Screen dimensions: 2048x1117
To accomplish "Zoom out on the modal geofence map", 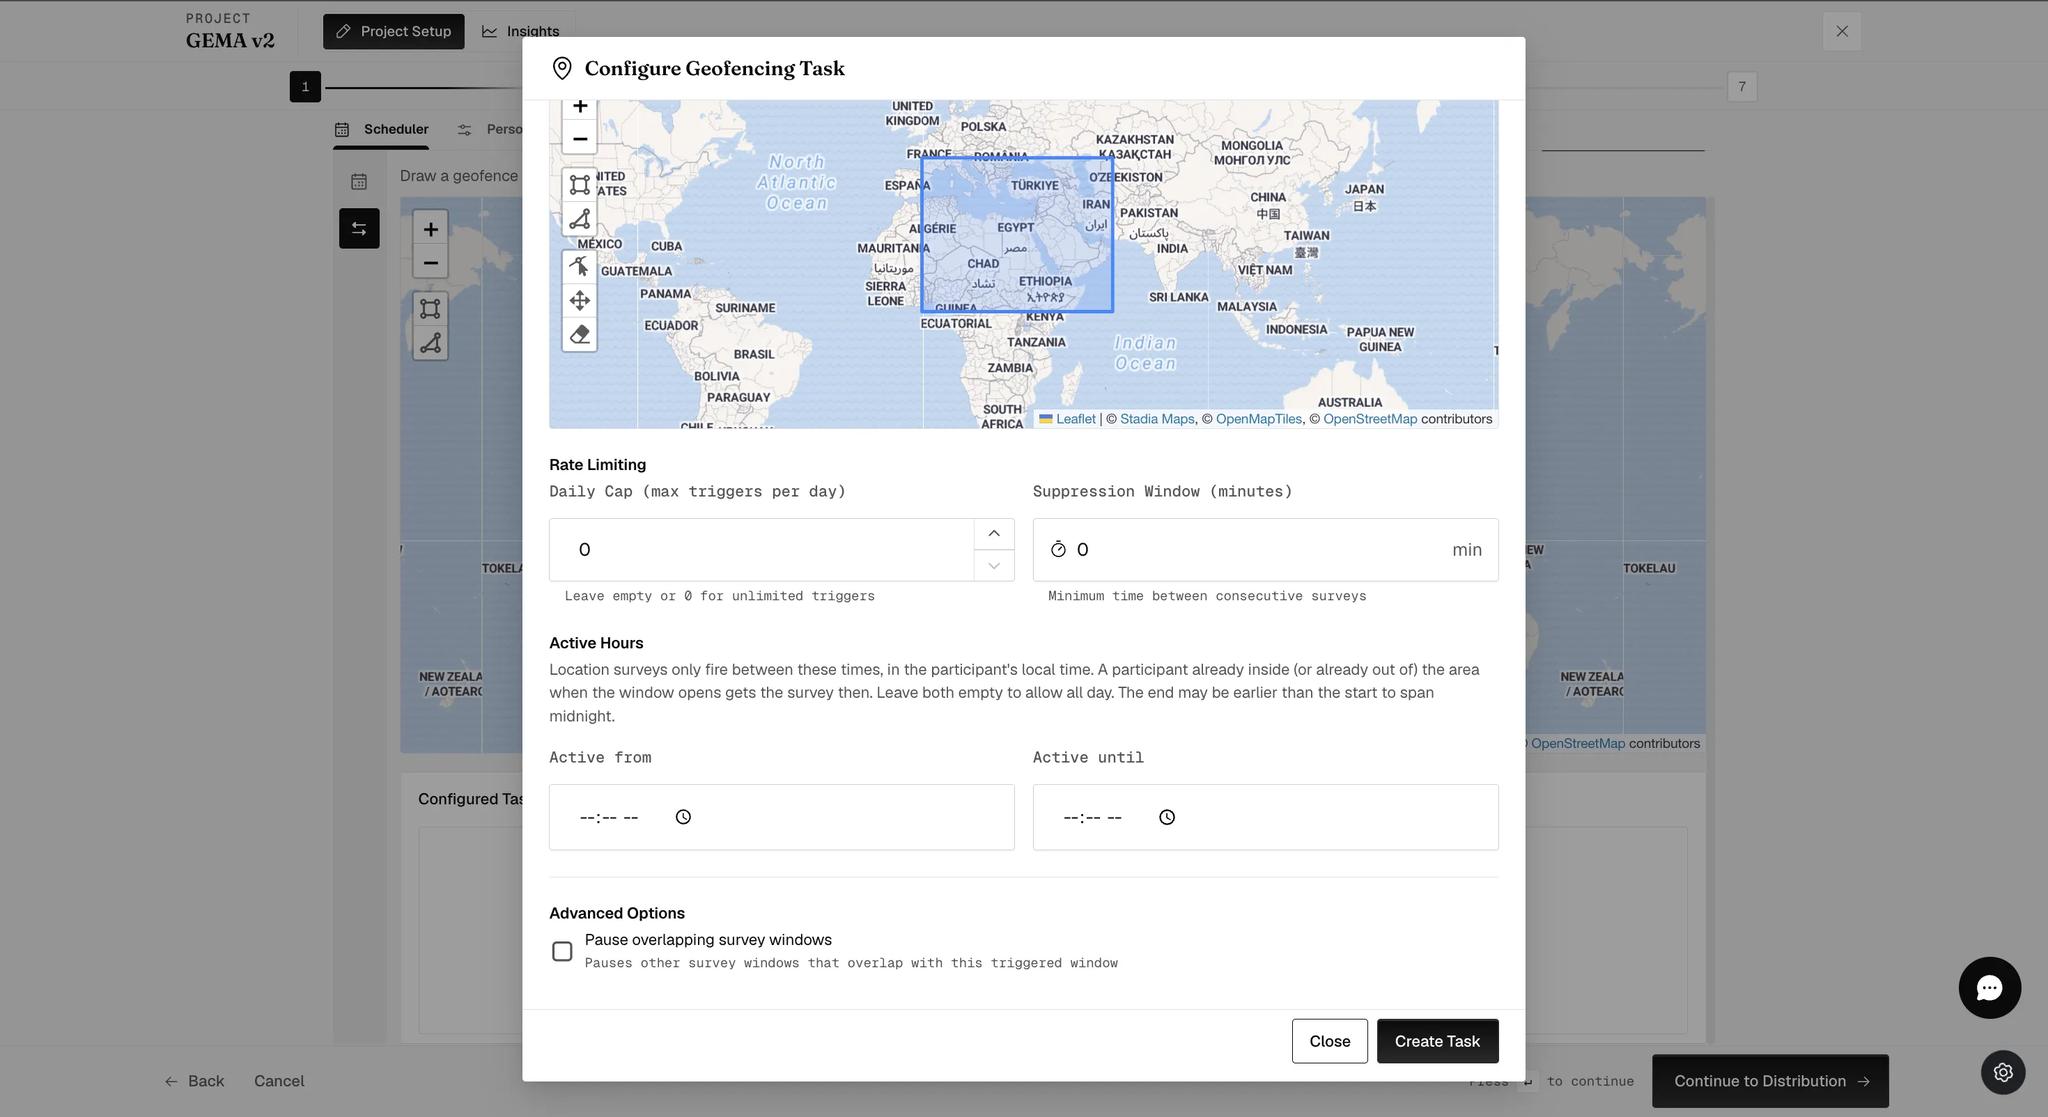I will pos(579,138).
